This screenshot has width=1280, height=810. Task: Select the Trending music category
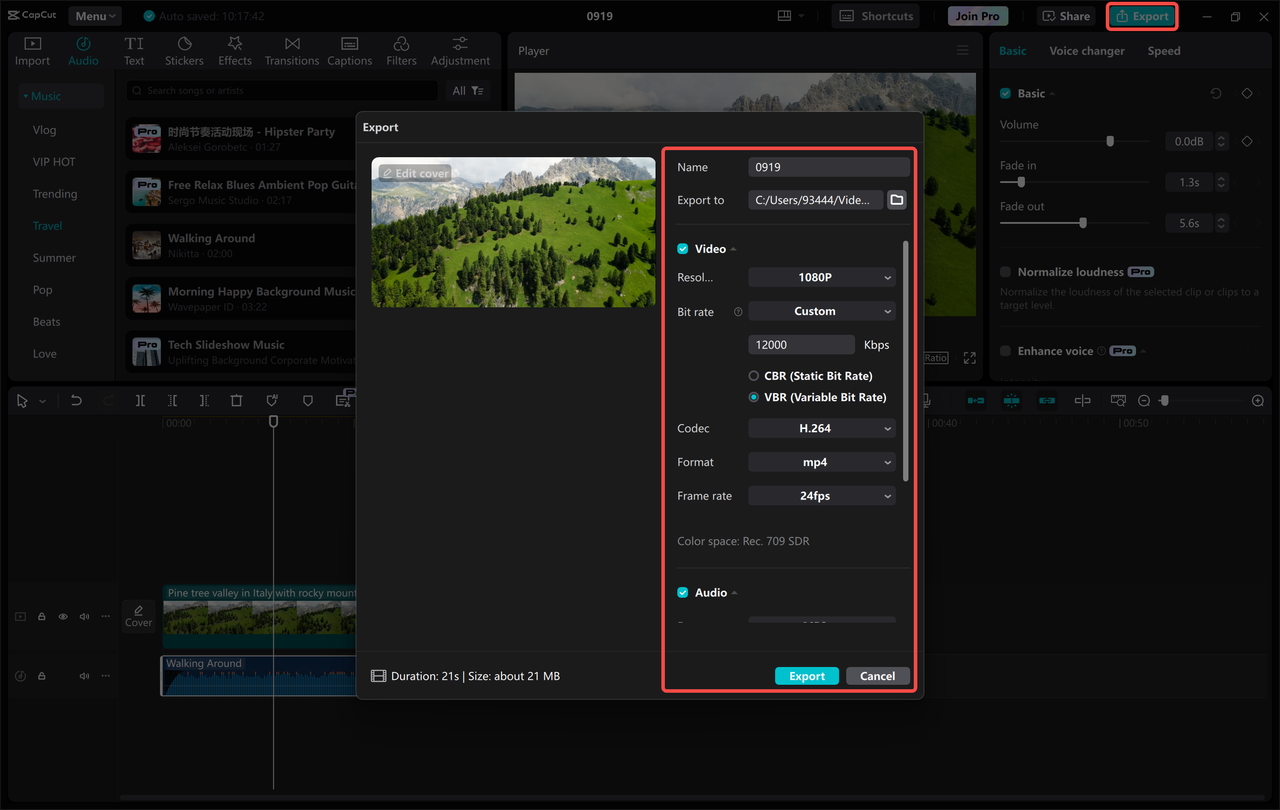tap(55, 194)
